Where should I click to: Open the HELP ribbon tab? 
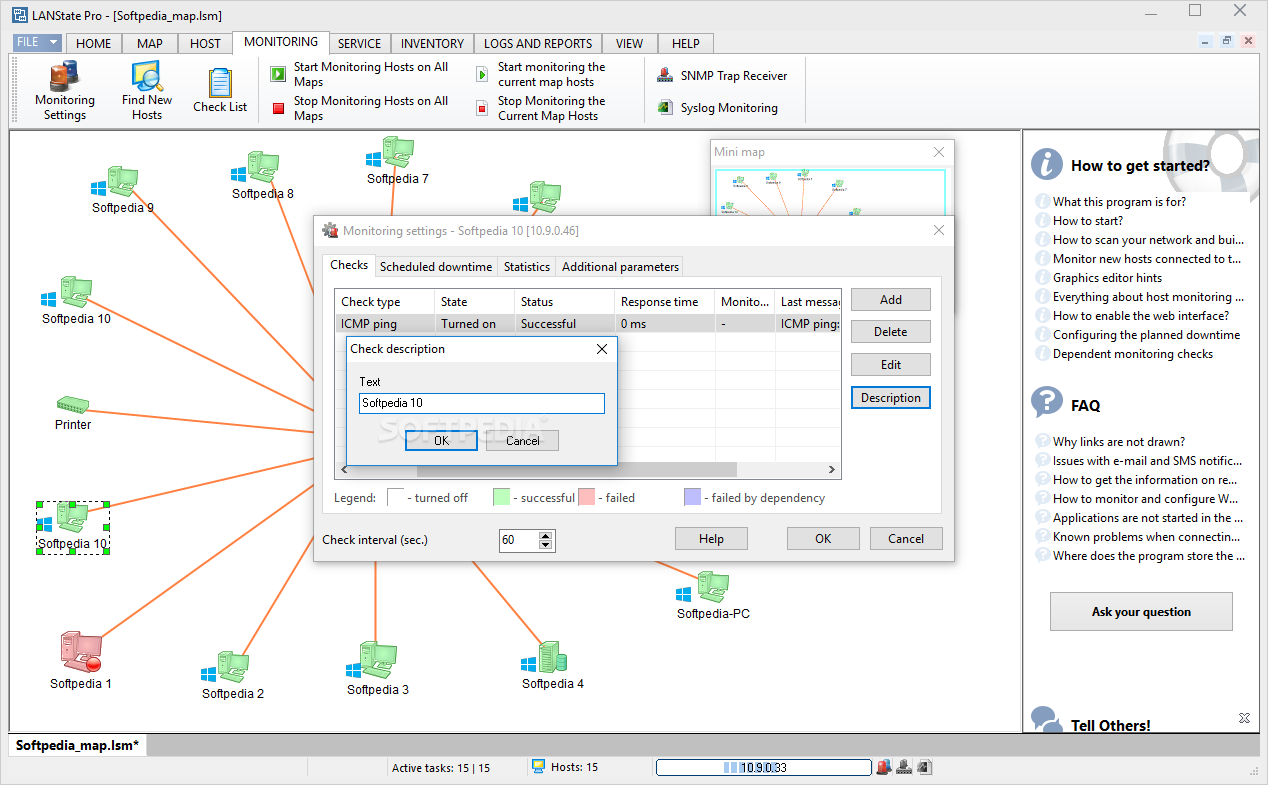point(686,43)
